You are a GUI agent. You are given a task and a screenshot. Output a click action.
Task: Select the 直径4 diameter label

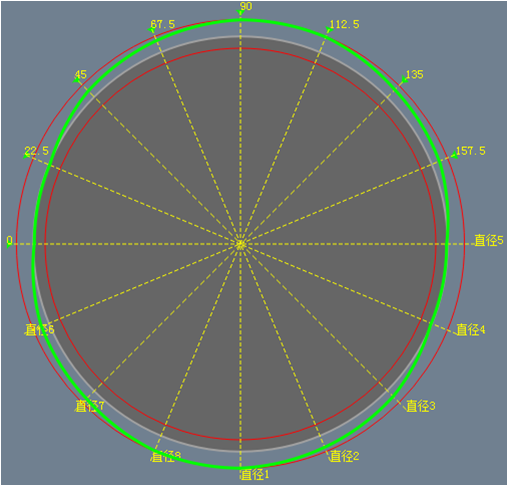point(471,329)
